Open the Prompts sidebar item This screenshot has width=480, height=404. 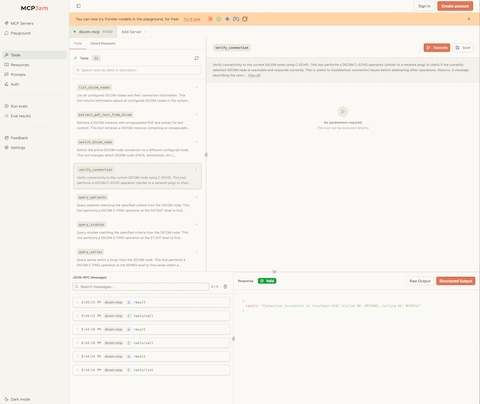(15, 74)
